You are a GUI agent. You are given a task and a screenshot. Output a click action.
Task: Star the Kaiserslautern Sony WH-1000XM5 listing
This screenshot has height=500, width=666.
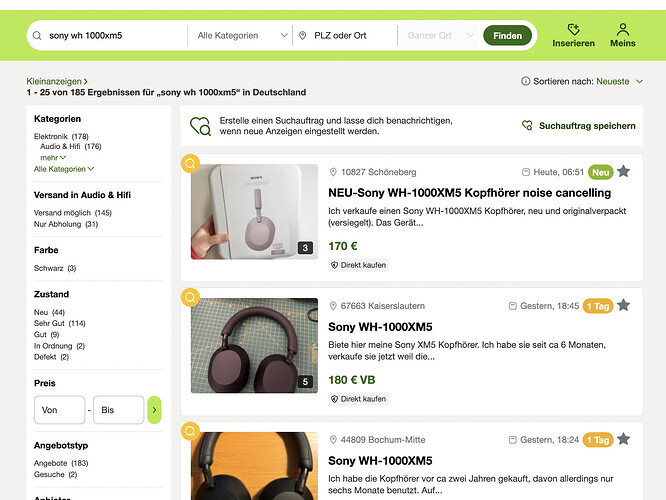(x=624, y=305)
